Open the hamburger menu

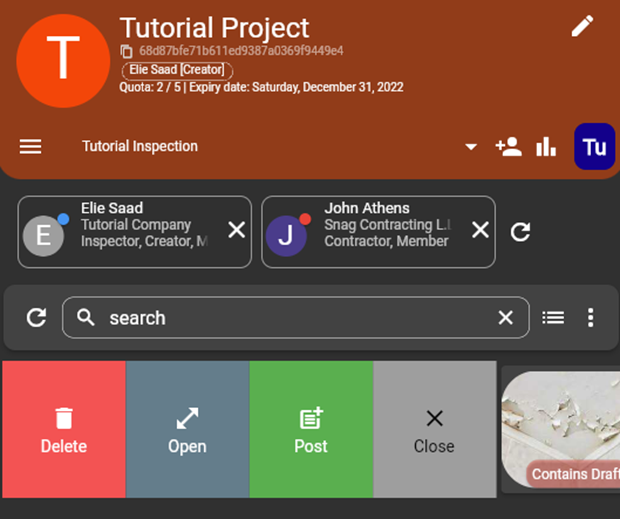click(x=31, y=147)
